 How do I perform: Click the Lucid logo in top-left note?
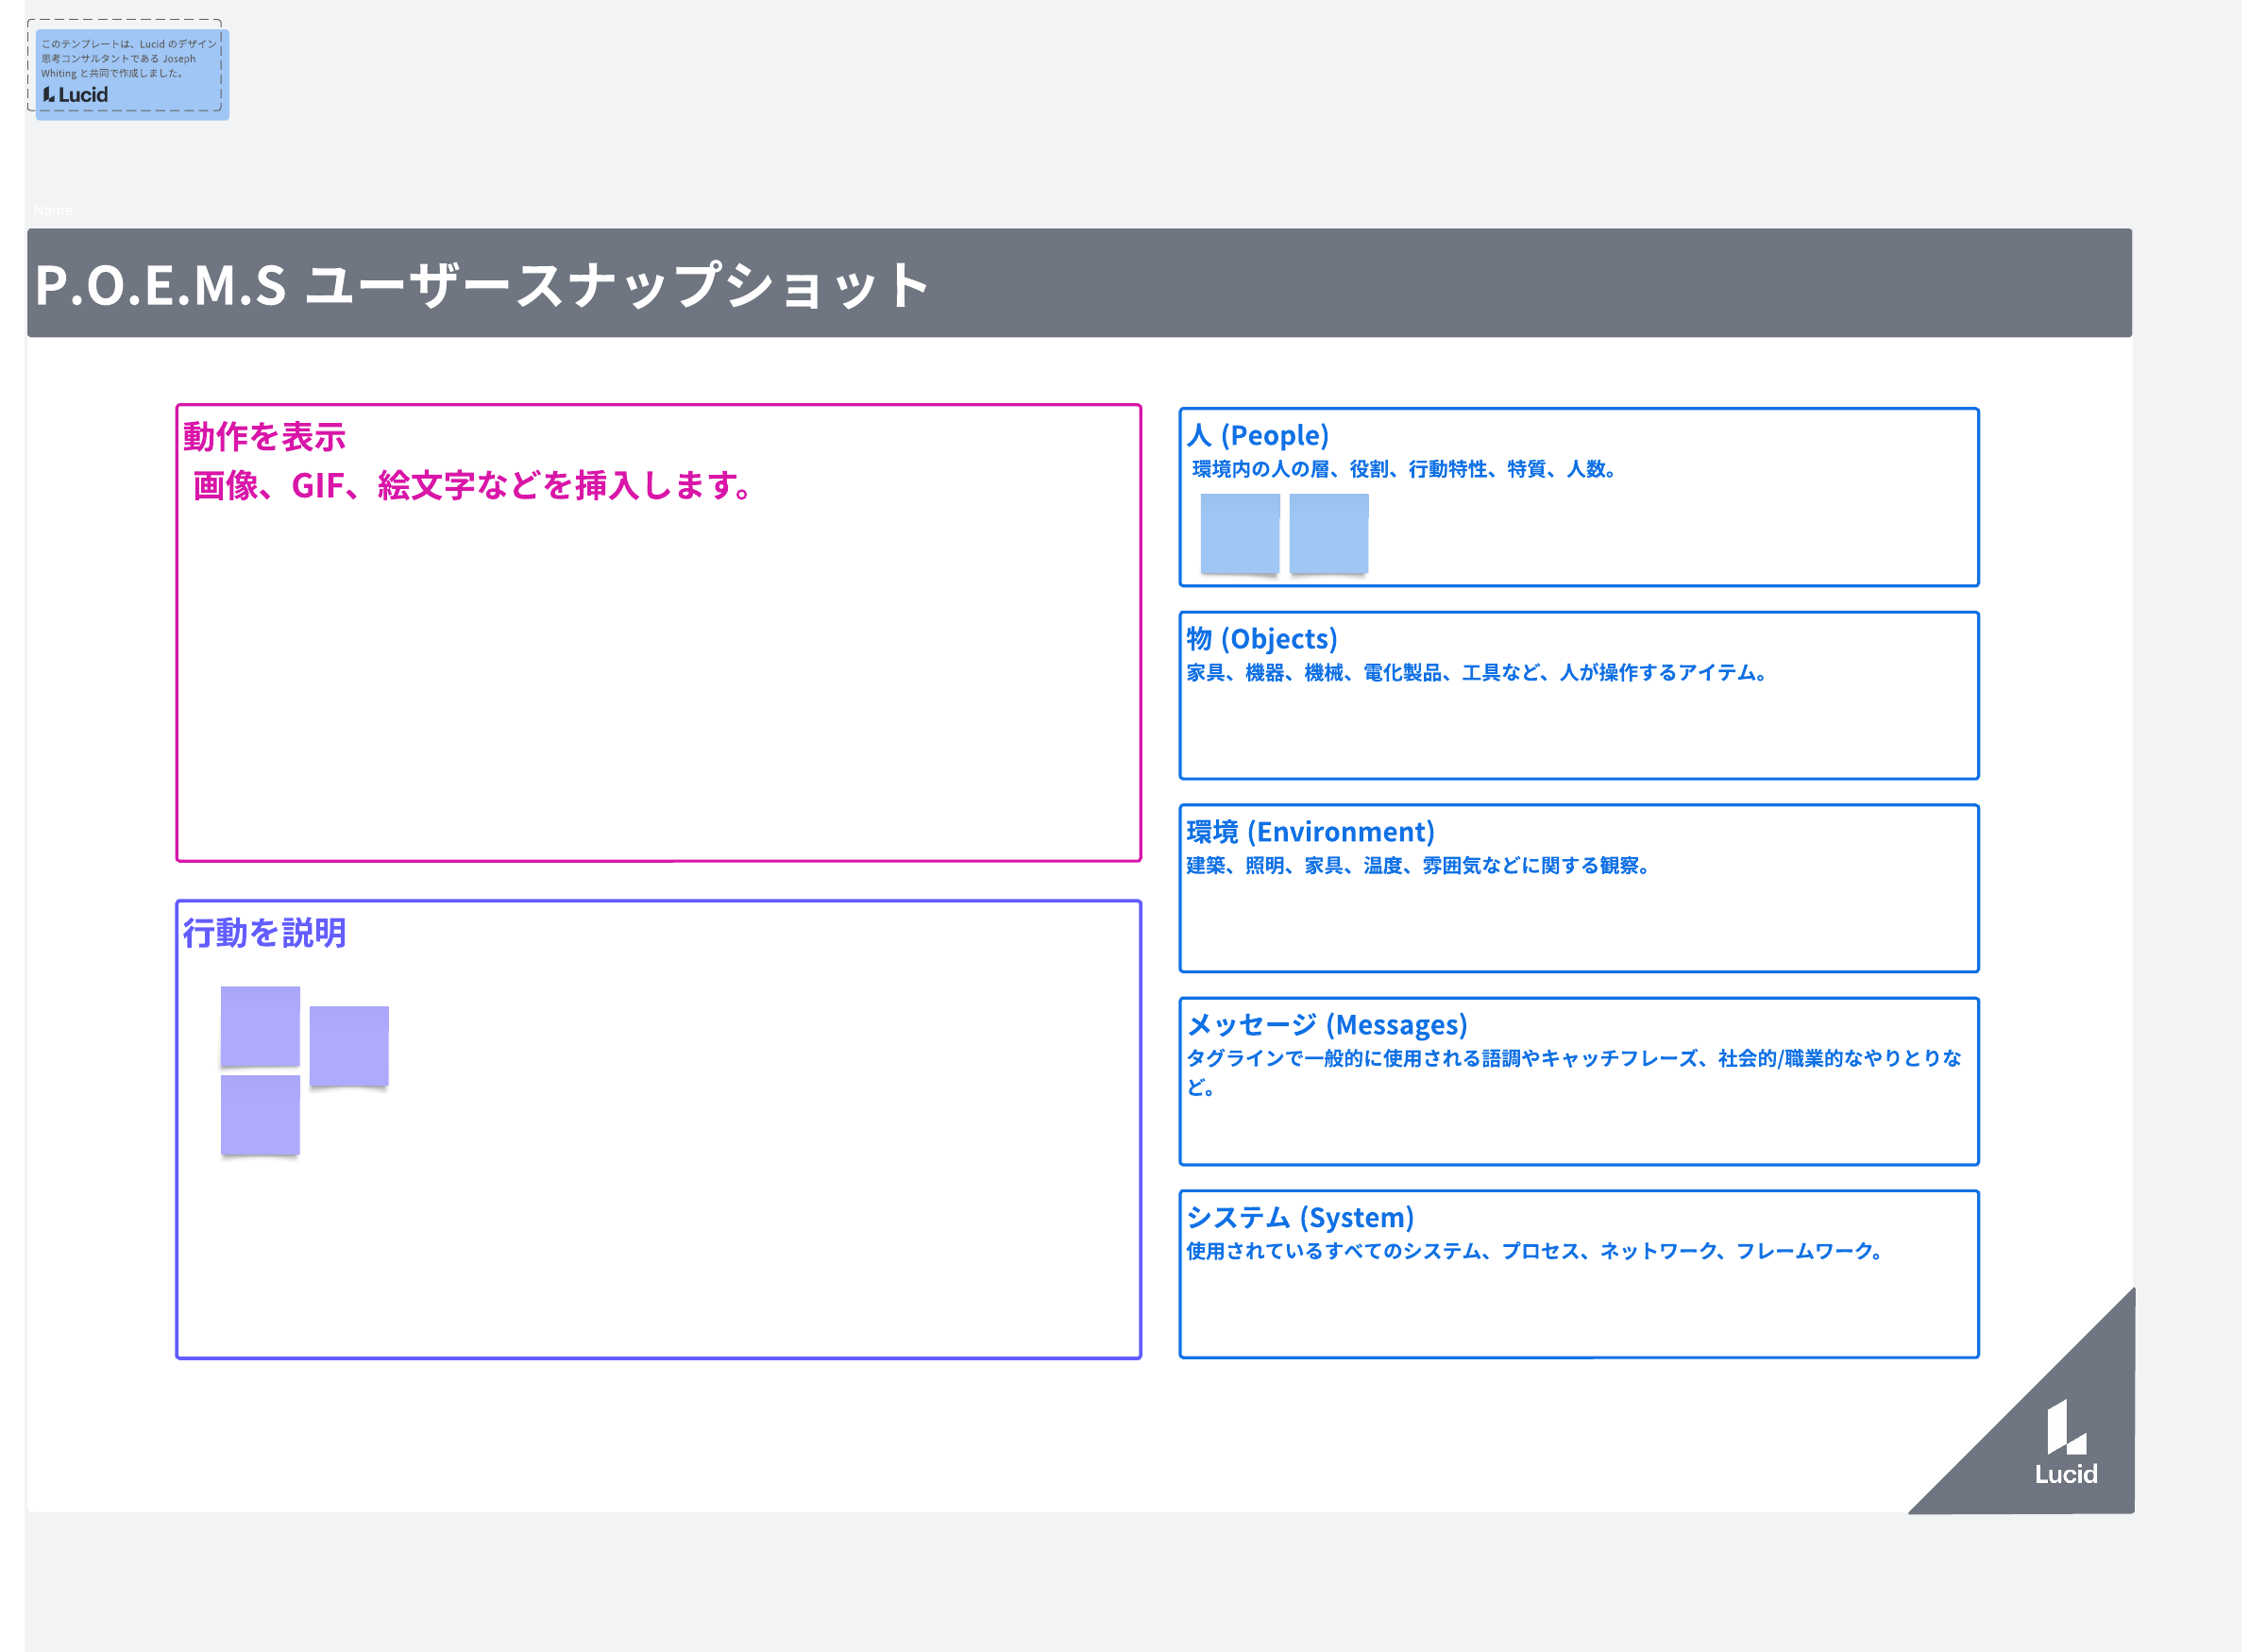pyautogui.click(x=76, y=95)
